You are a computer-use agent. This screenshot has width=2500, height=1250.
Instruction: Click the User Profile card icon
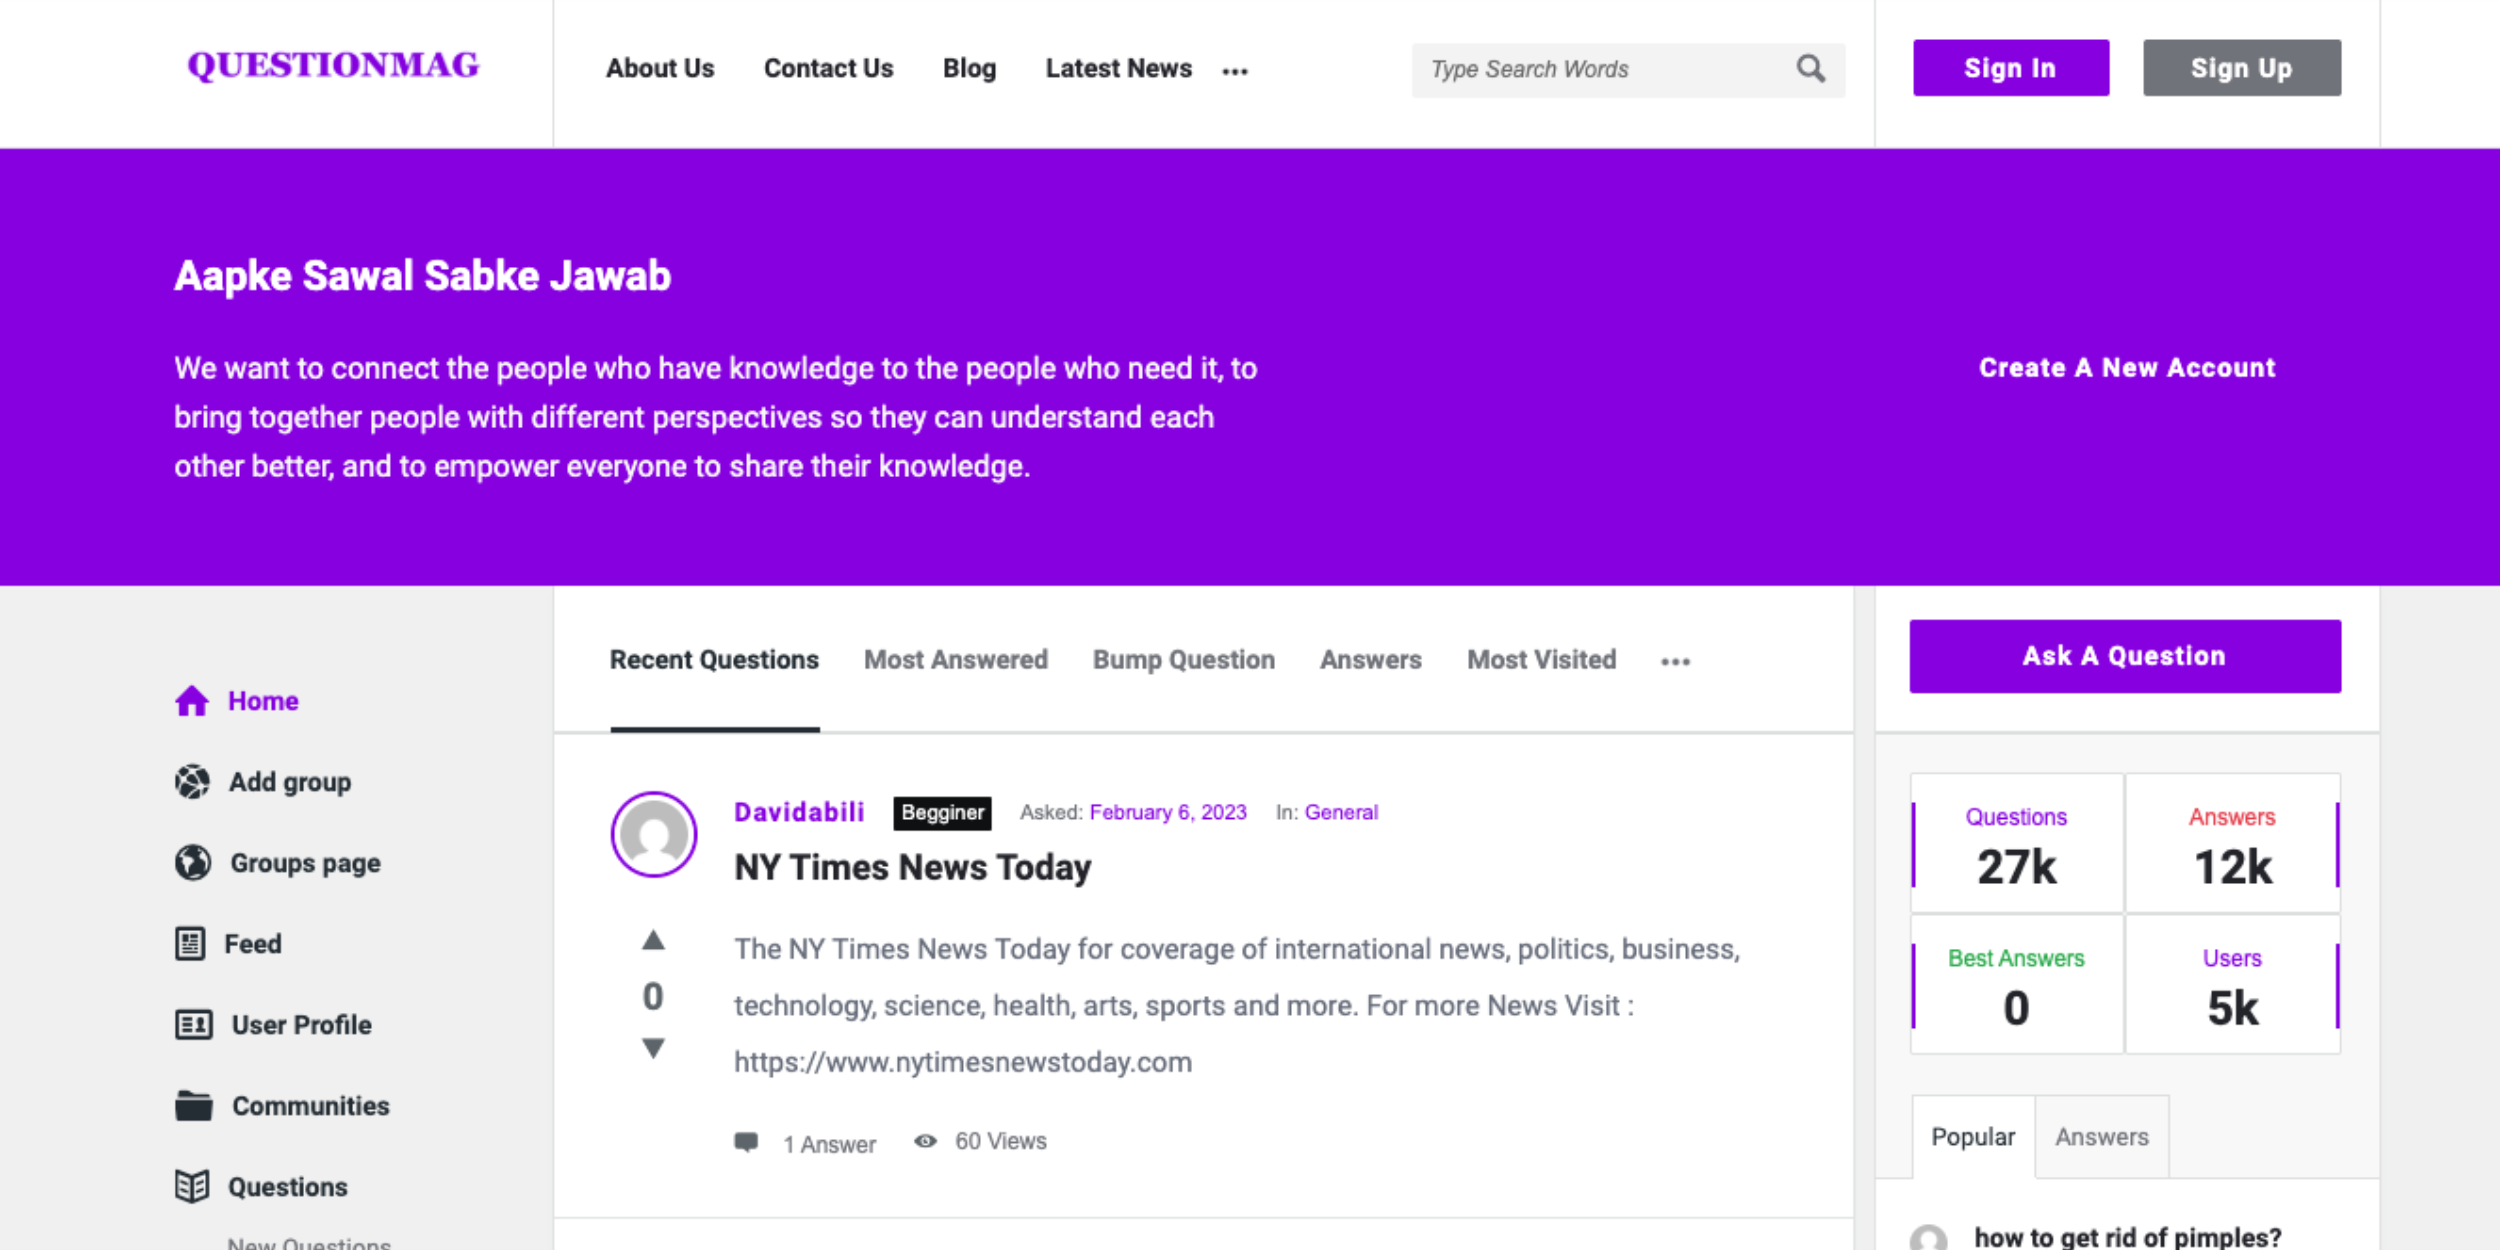[x=193, y=1025]
